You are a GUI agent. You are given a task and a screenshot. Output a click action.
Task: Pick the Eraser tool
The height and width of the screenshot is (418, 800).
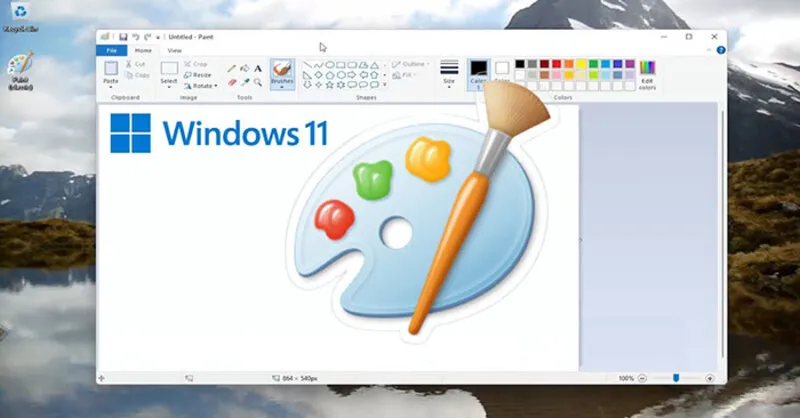coord(232,82)
